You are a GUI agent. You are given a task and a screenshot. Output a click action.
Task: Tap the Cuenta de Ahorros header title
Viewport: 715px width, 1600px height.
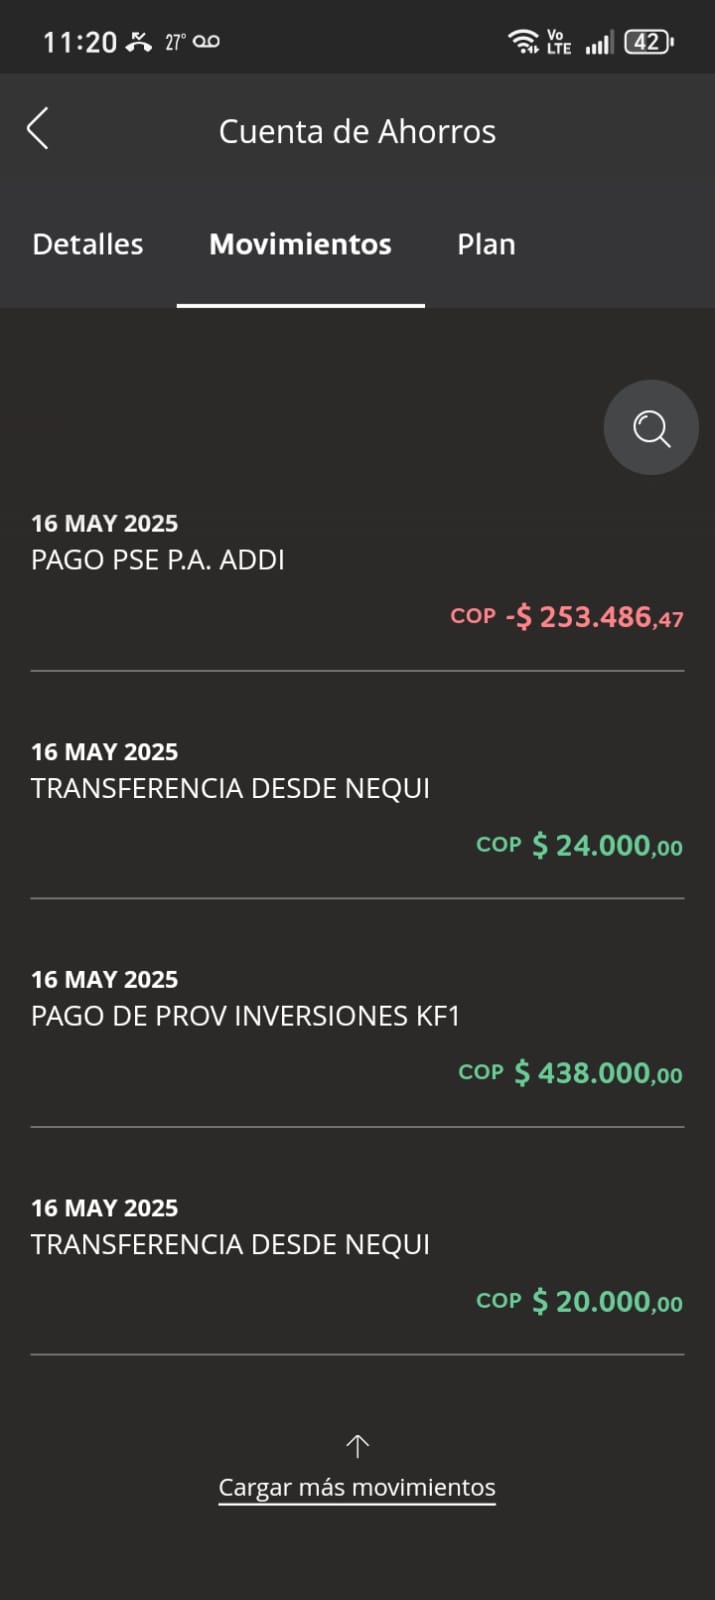click(x=357, y=131)
